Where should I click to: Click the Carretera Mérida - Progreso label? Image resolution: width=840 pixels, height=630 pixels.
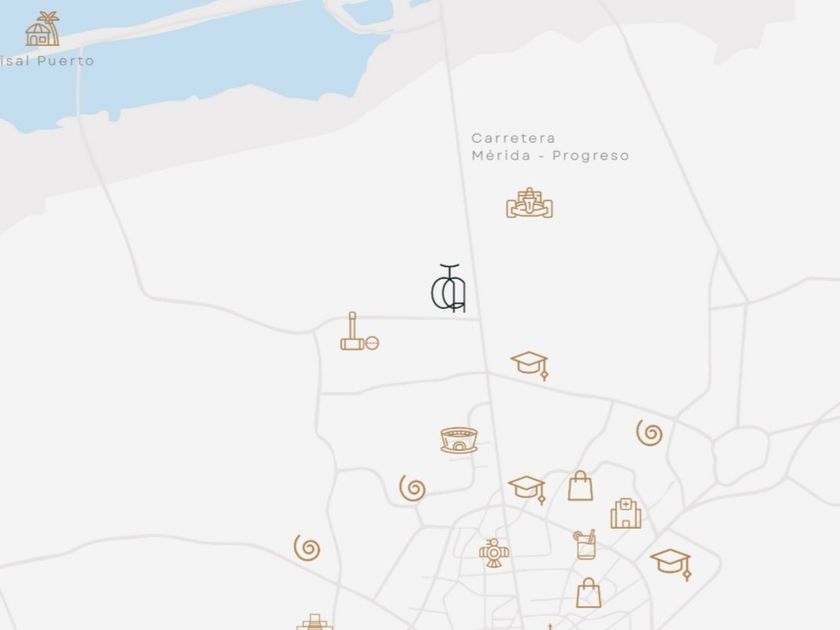click(550, 147)
